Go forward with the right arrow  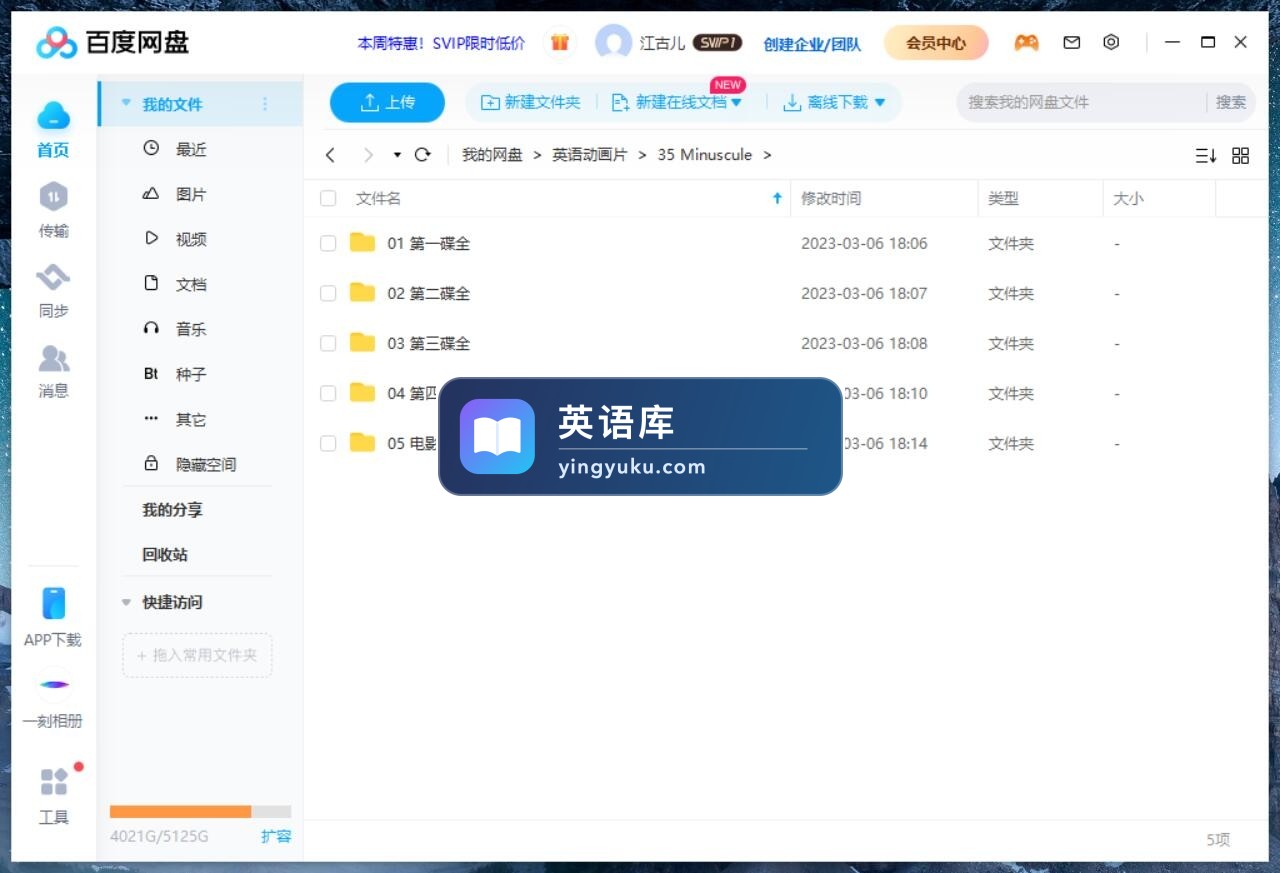click(x=368, y=155)
